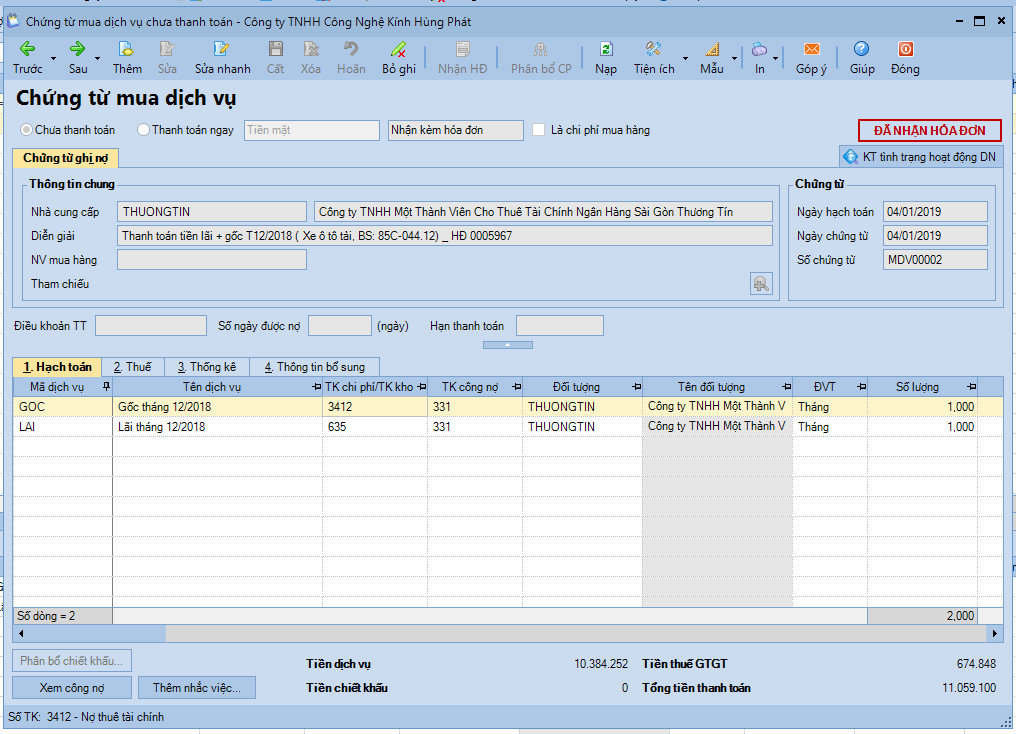
Task: Select Chưa thanh toán radio option
Action: click(27, 130)
